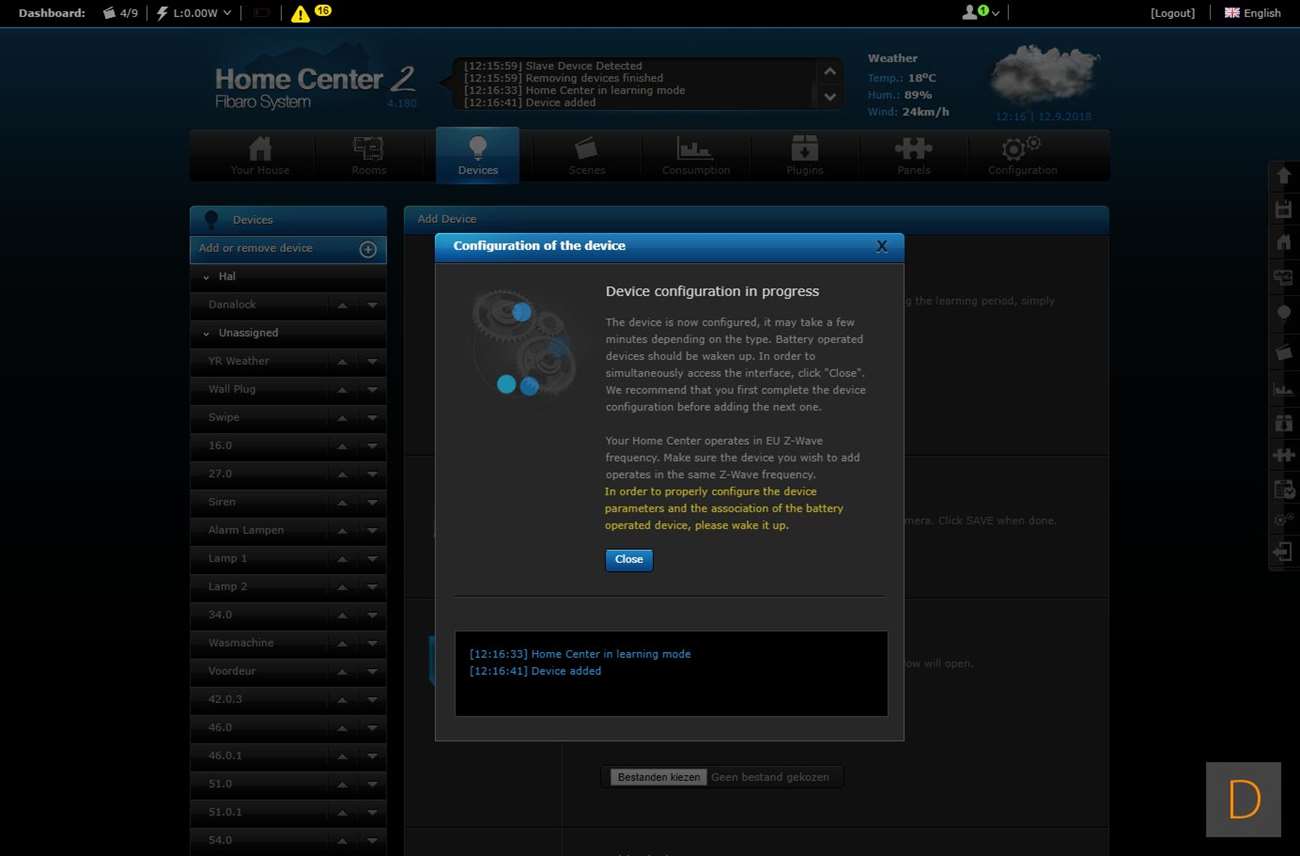Image resolution: width=1300 pixels, height=856 pixels.
Task: Move Siren down in the list
Action: tap(372, 502)
